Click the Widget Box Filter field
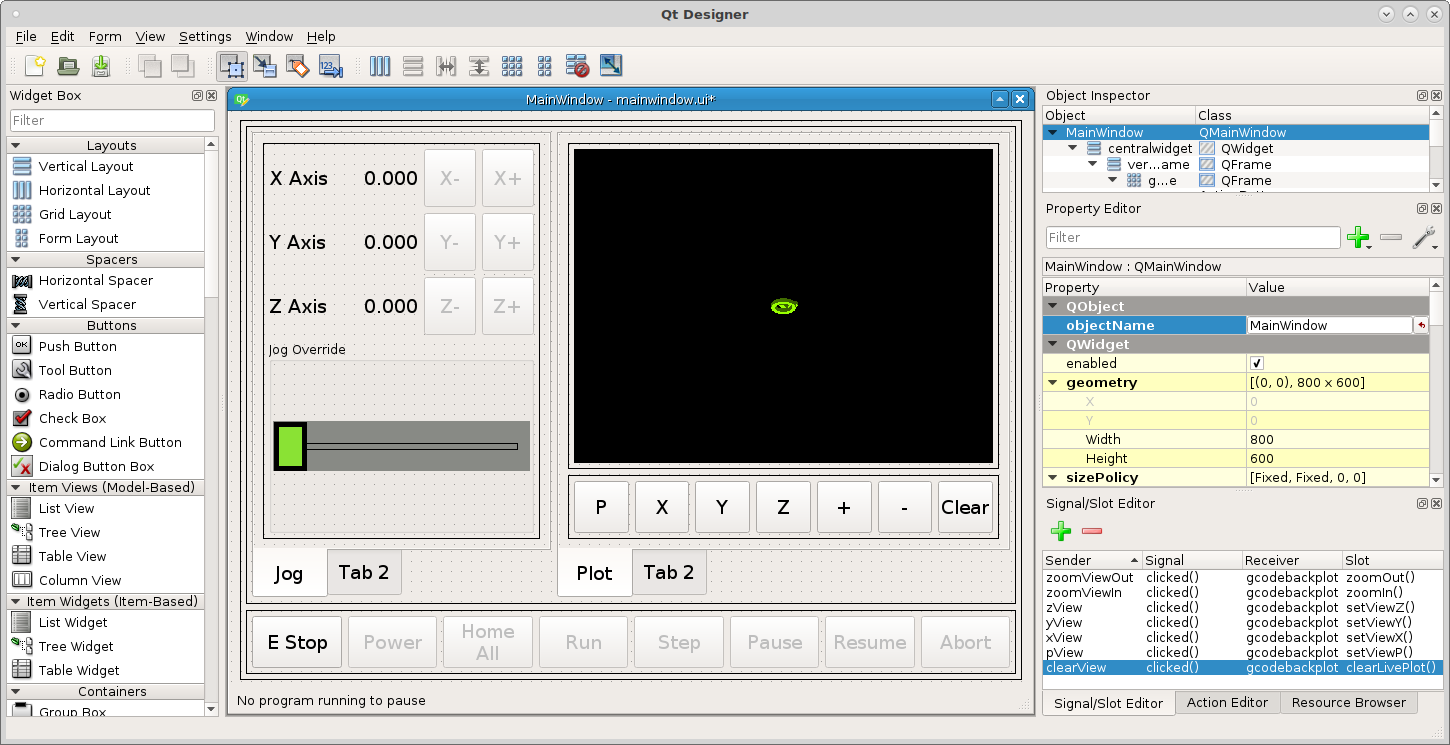This screenshot has height=745, width=1450. click(x=112, y=120)
